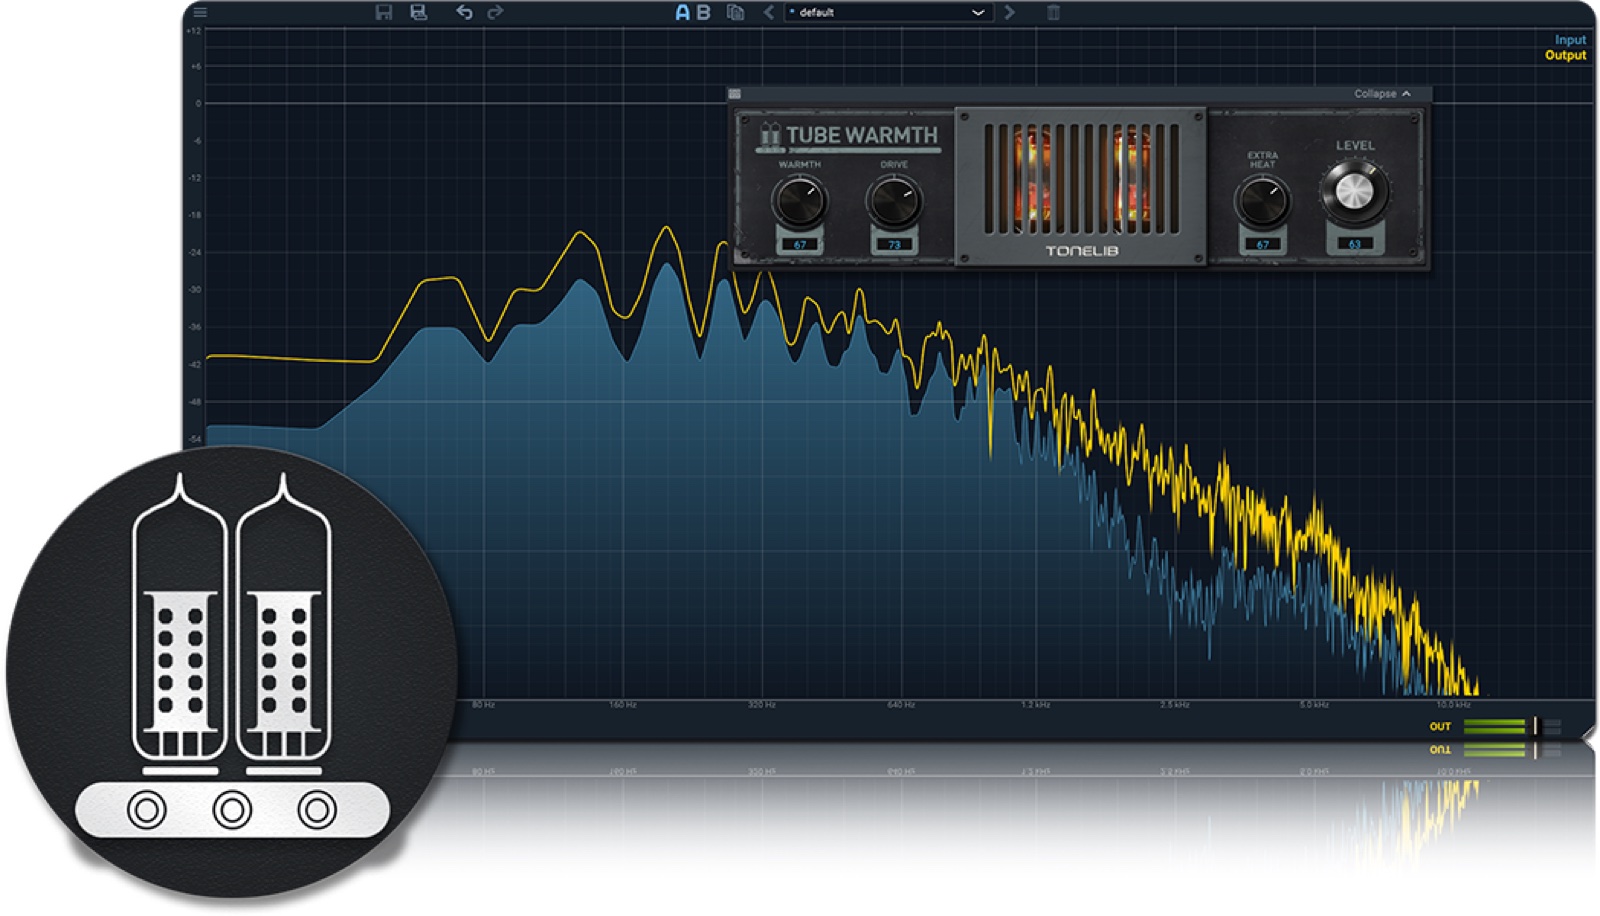Toggle the Output spectrum legend
This screenshot has height=916, width=1600.
pos(1565,55)
